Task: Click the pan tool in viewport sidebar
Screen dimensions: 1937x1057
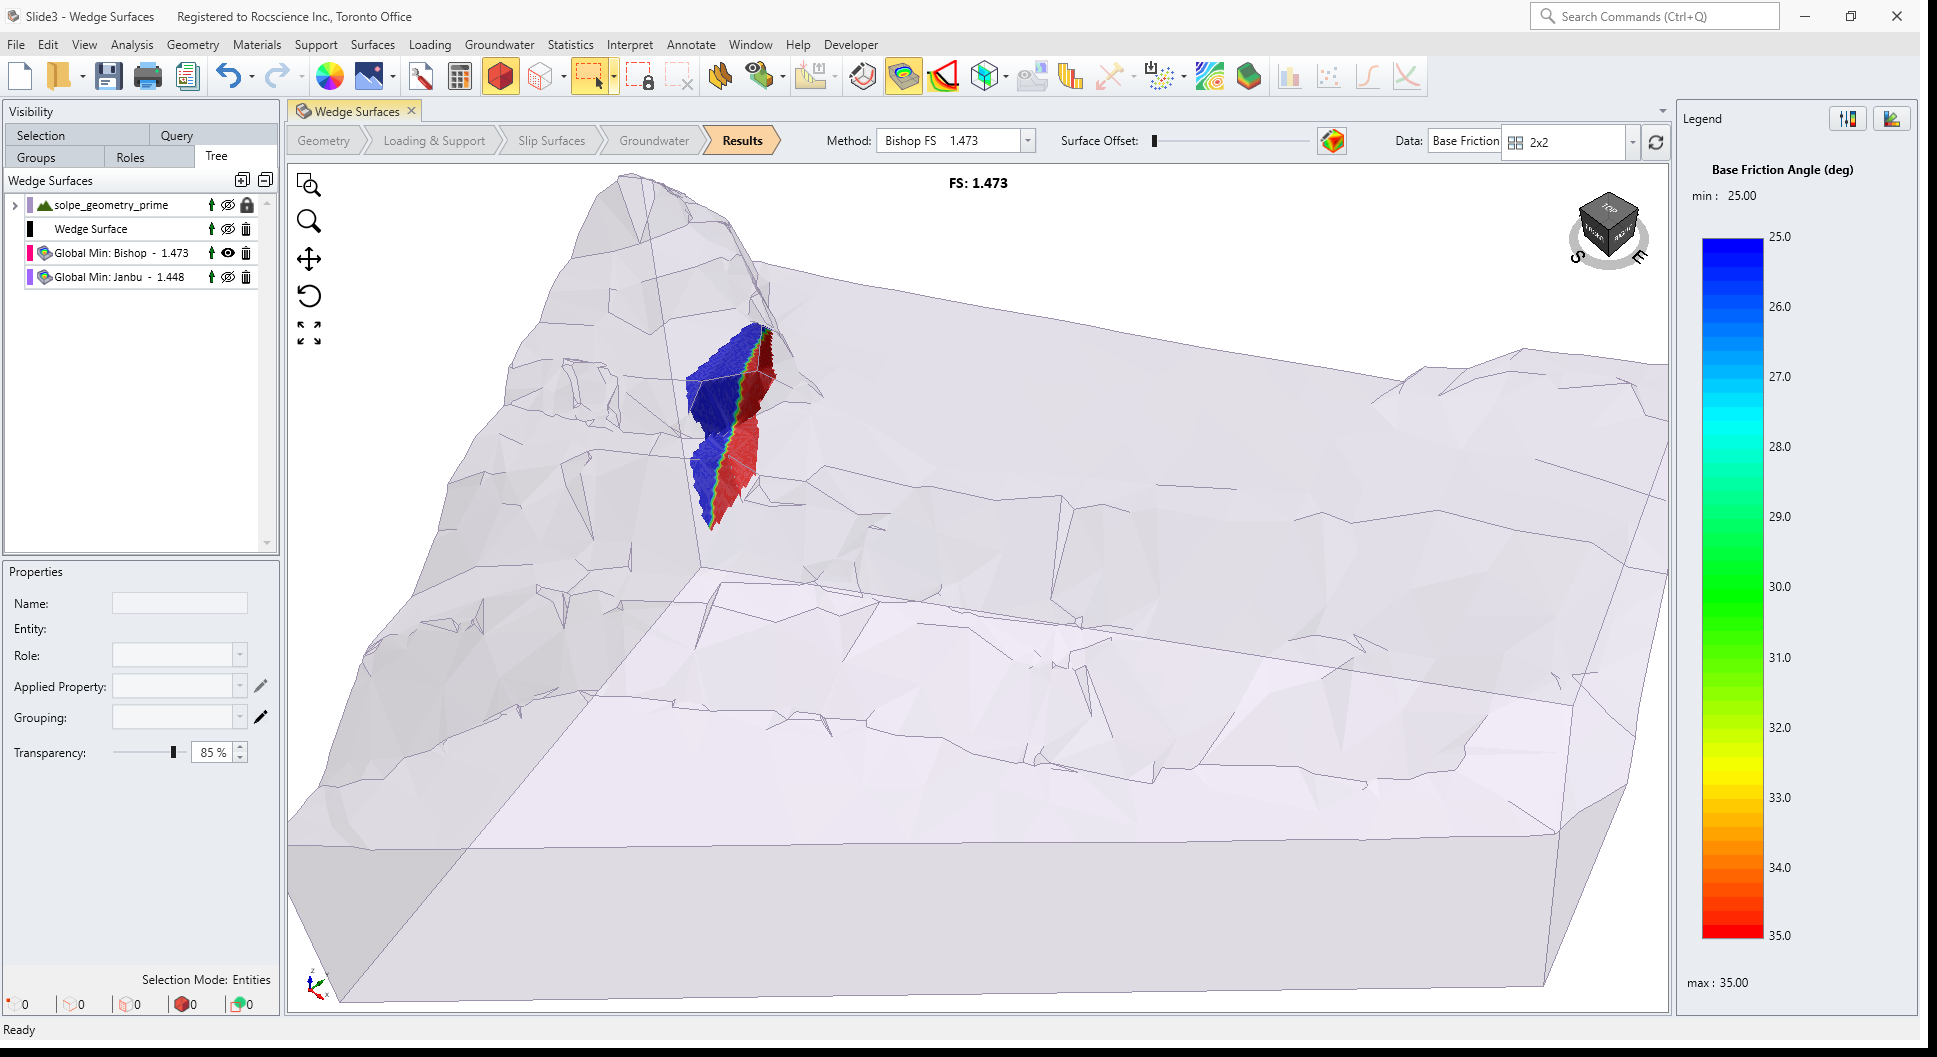Action: (x=309, y=258)
